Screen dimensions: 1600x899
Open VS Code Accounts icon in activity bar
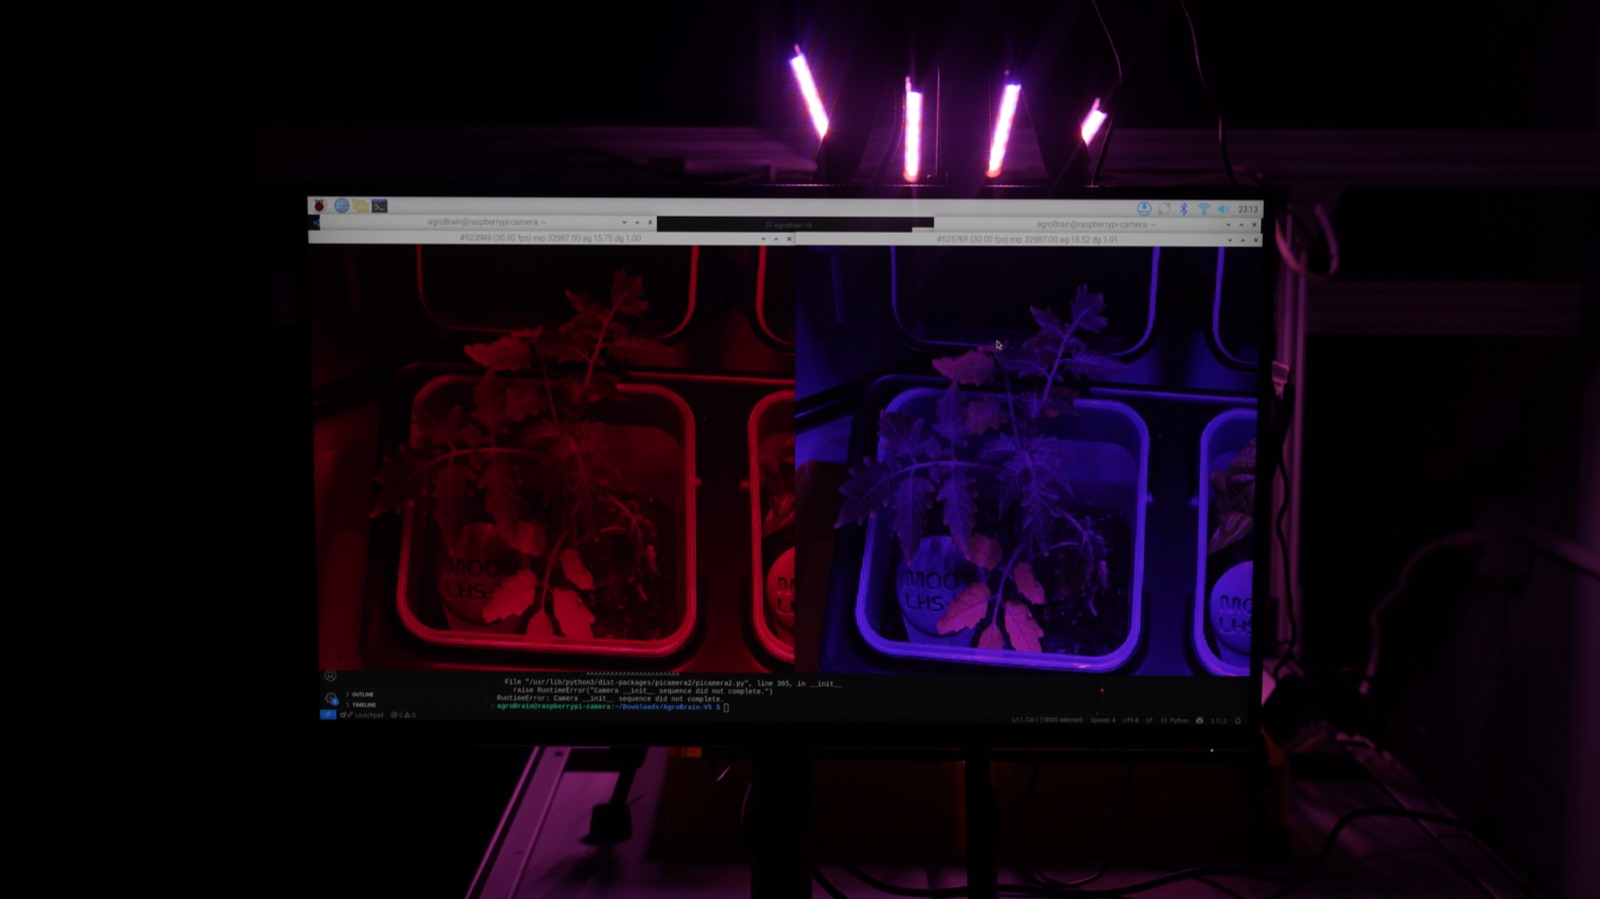[330, 677]
